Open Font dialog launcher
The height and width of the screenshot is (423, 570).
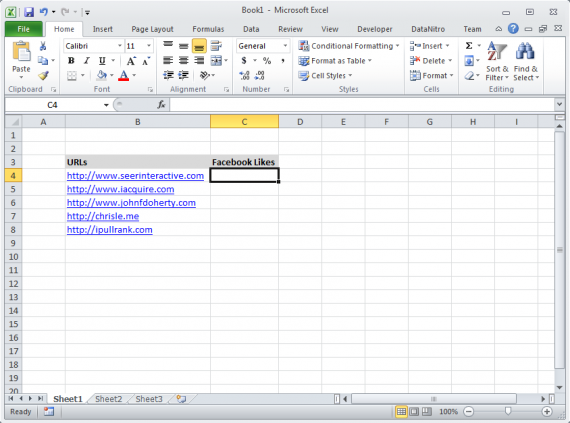pos(150,89)
